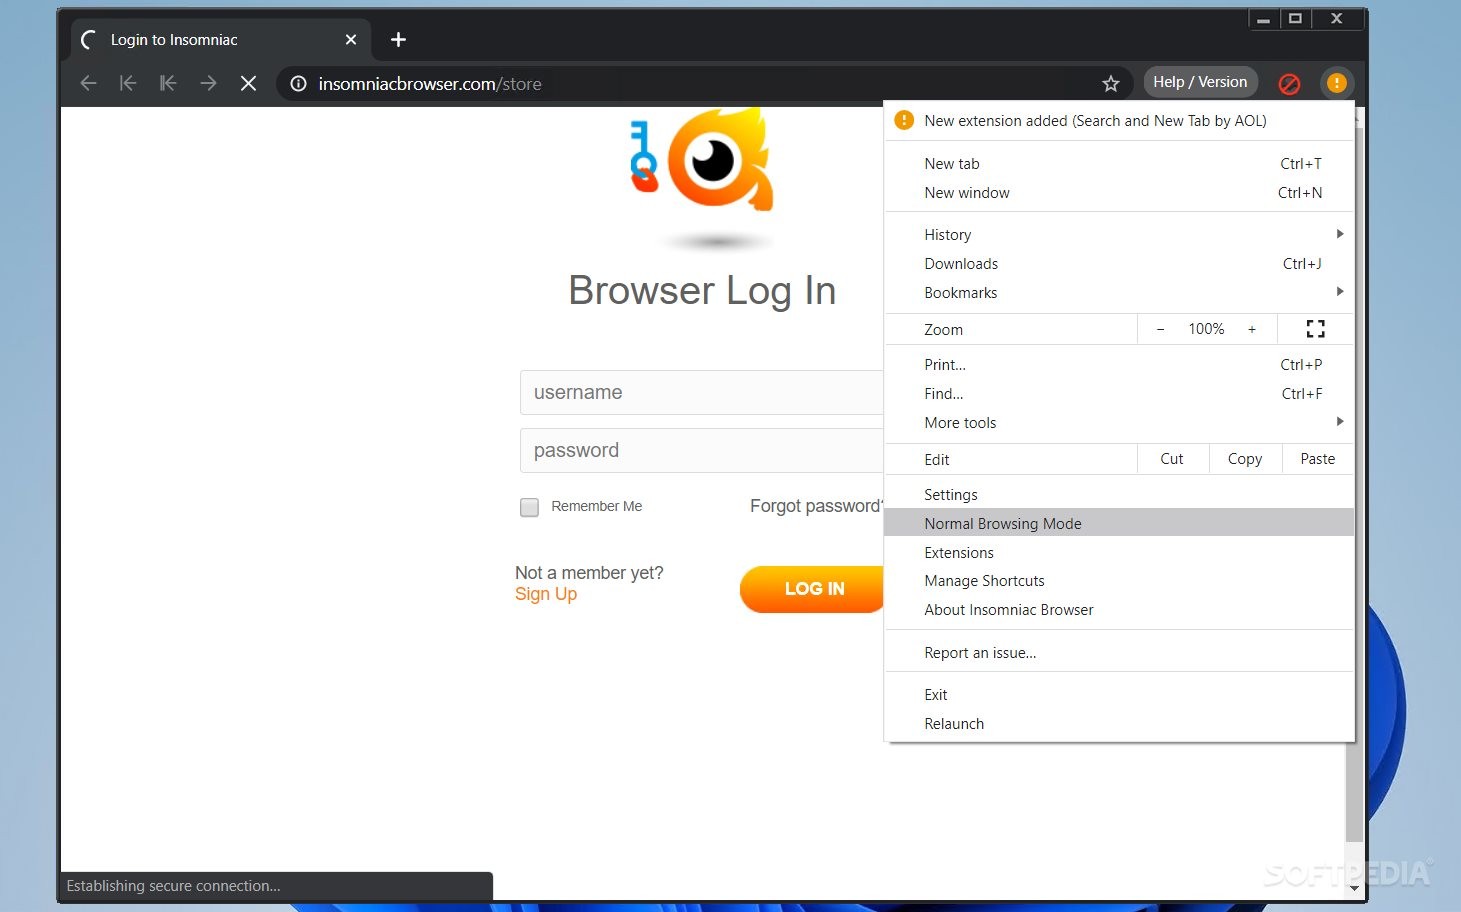Click the Copy button in Edit row
1461x912 pixels.
point(1245,459)
